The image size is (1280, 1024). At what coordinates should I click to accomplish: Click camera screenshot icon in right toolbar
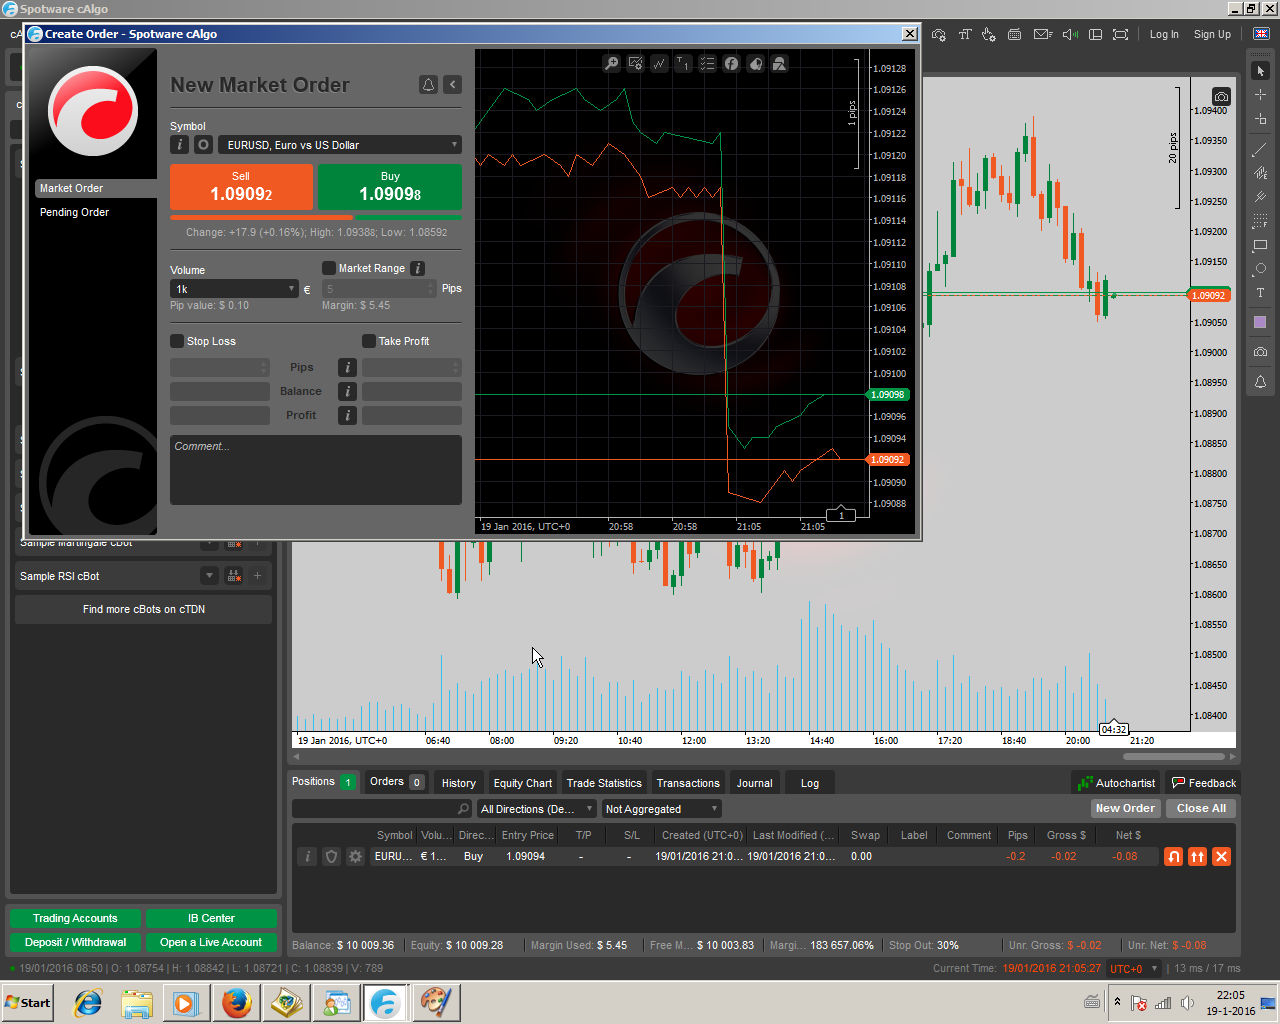(1260, 352)
